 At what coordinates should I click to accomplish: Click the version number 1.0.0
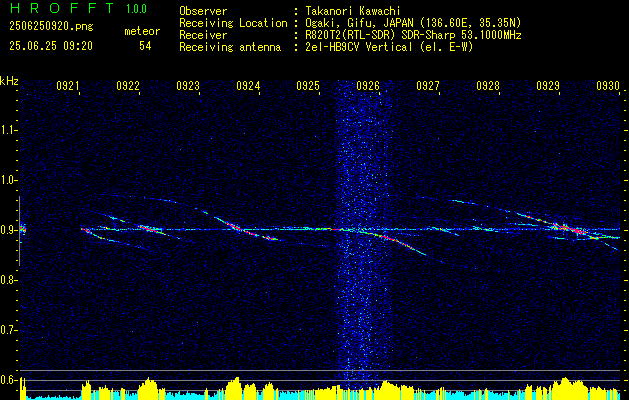(136, 8)
